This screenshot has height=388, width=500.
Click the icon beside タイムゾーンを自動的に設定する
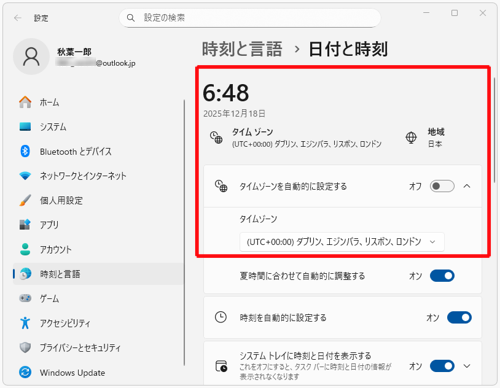tap(221, 186)
